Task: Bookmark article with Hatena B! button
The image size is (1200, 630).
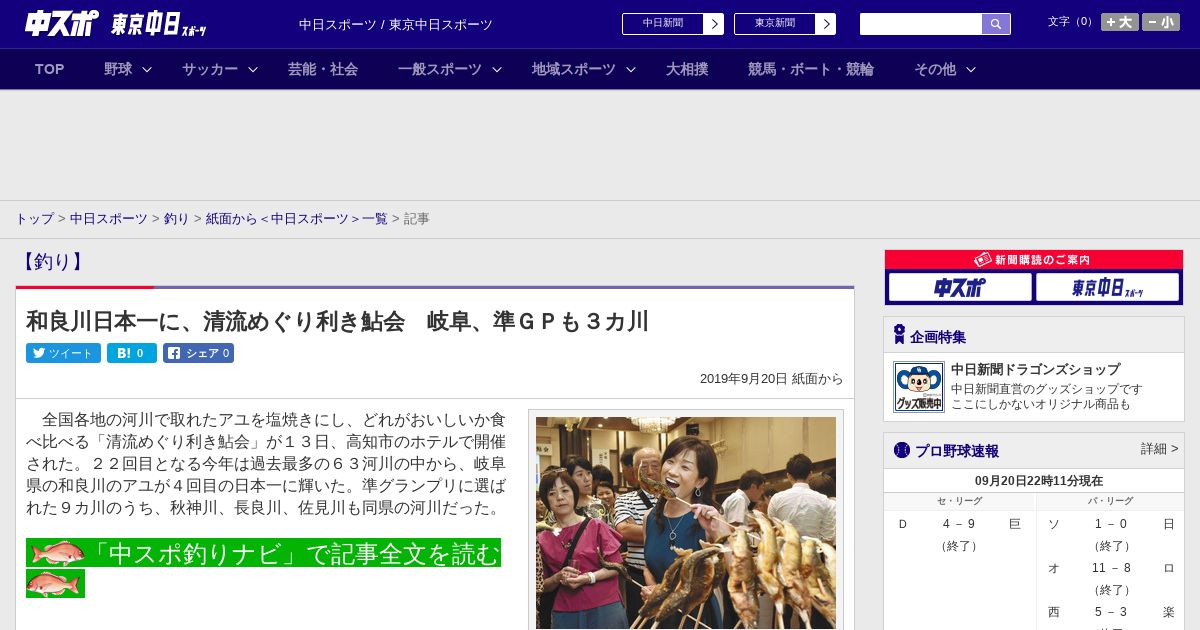Action: pos(132,353)
